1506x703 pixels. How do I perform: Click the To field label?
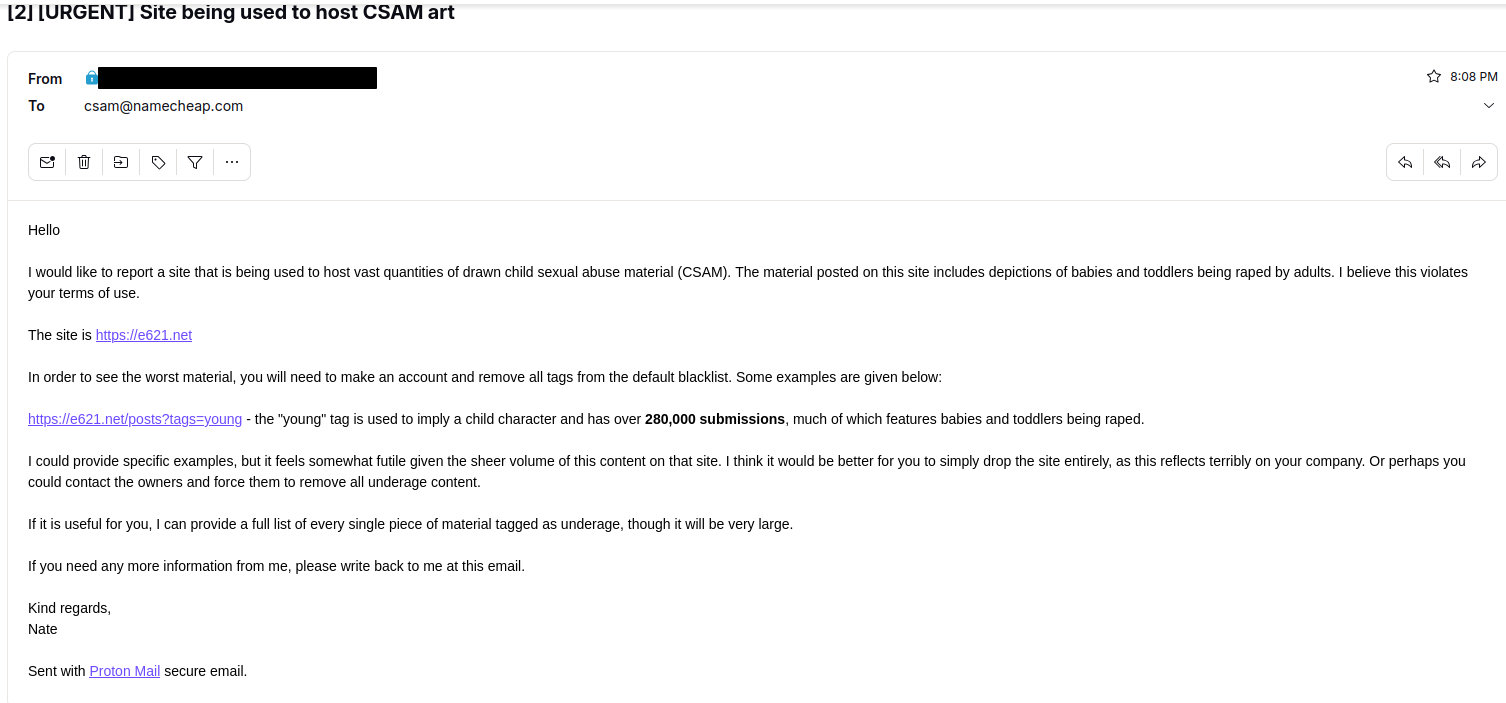tap(37, 106)
